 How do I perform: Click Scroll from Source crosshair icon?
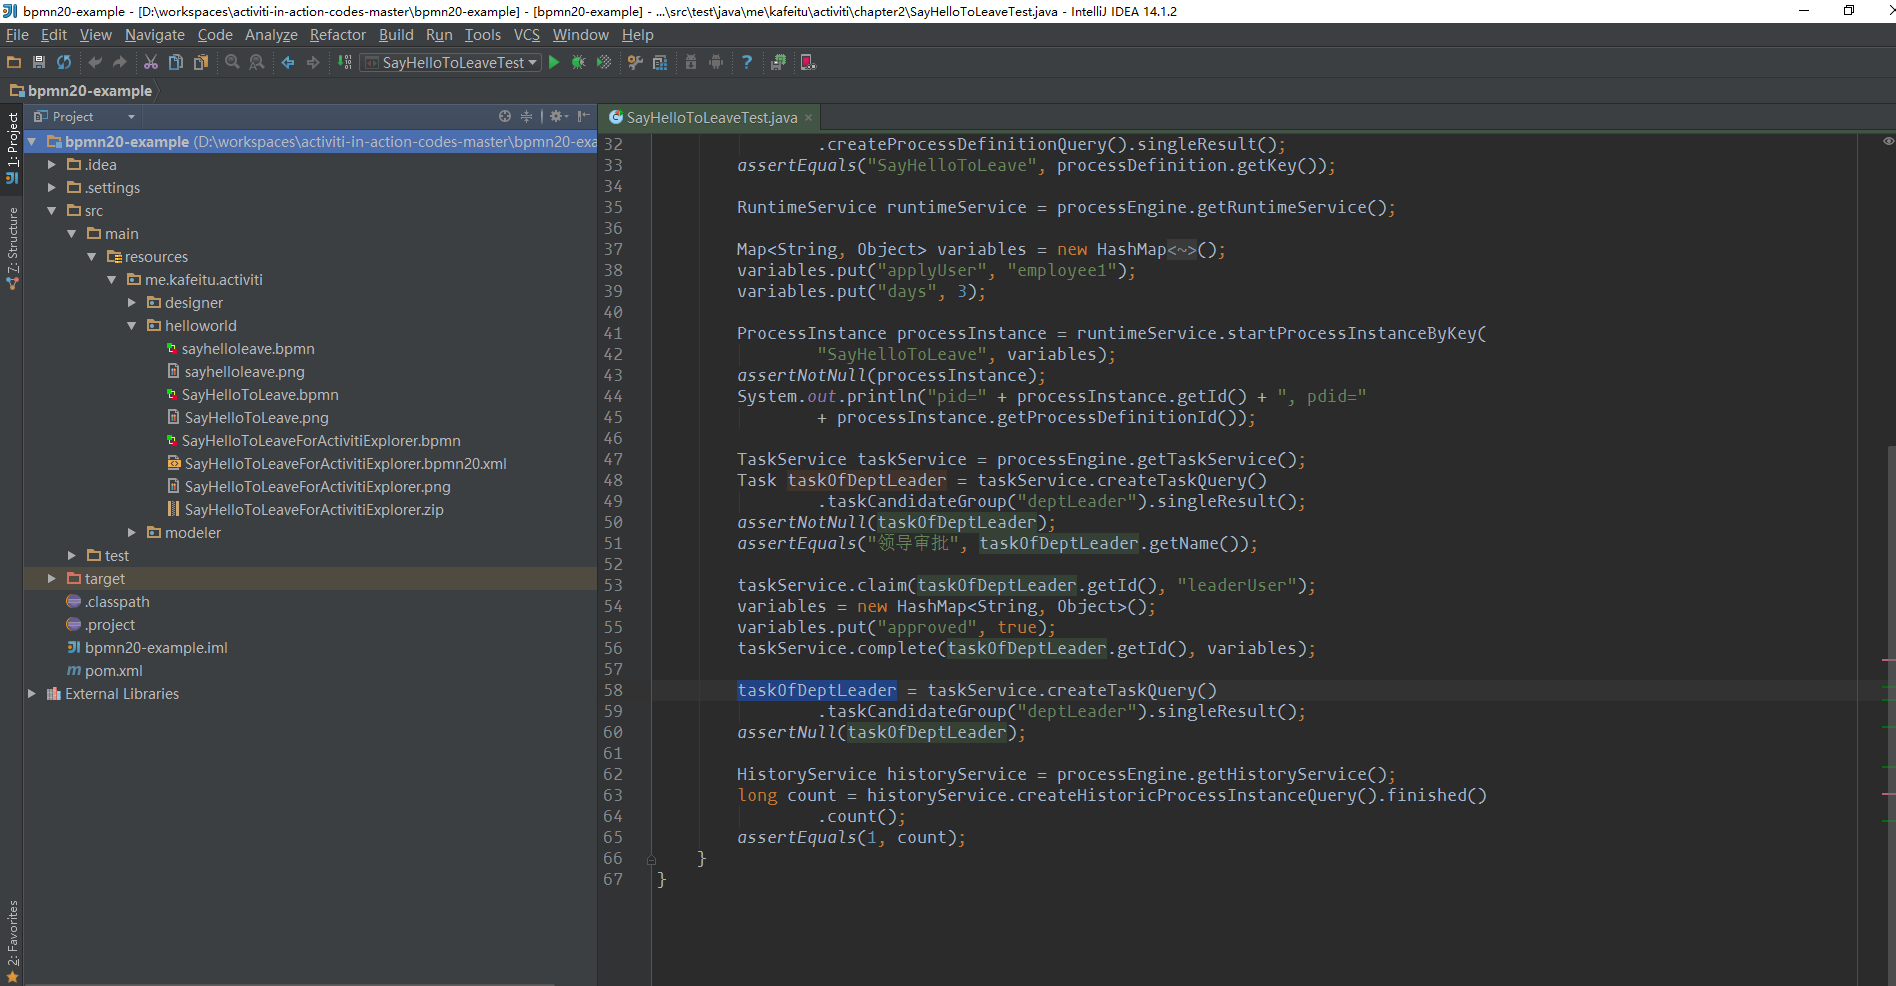pyautogui.click(x=505, y=117)
